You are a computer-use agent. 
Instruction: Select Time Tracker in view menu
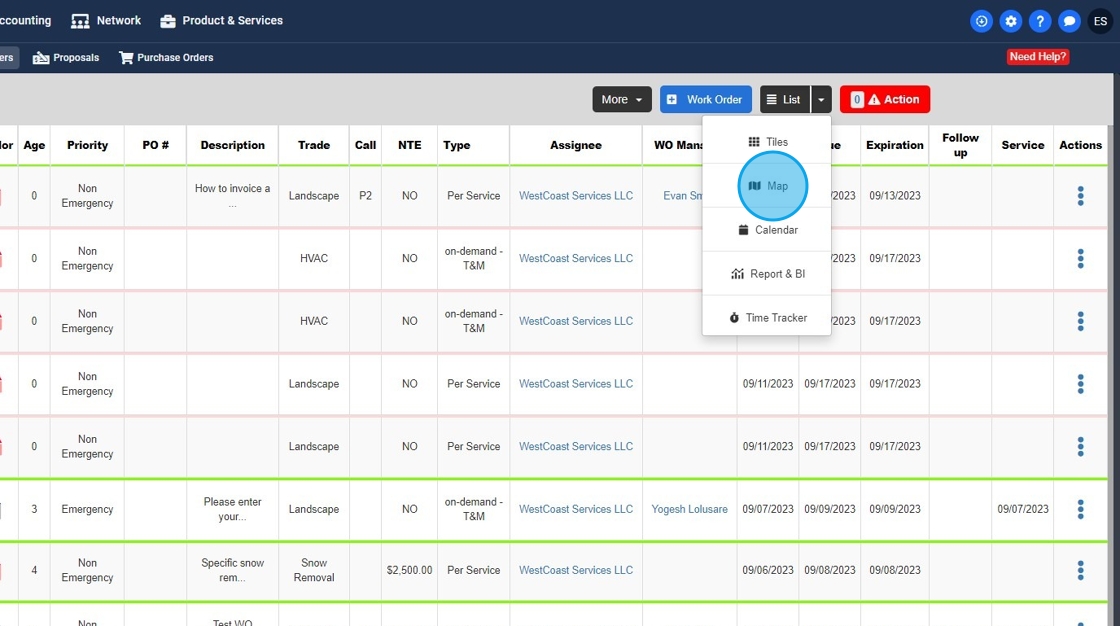point(768,318)
